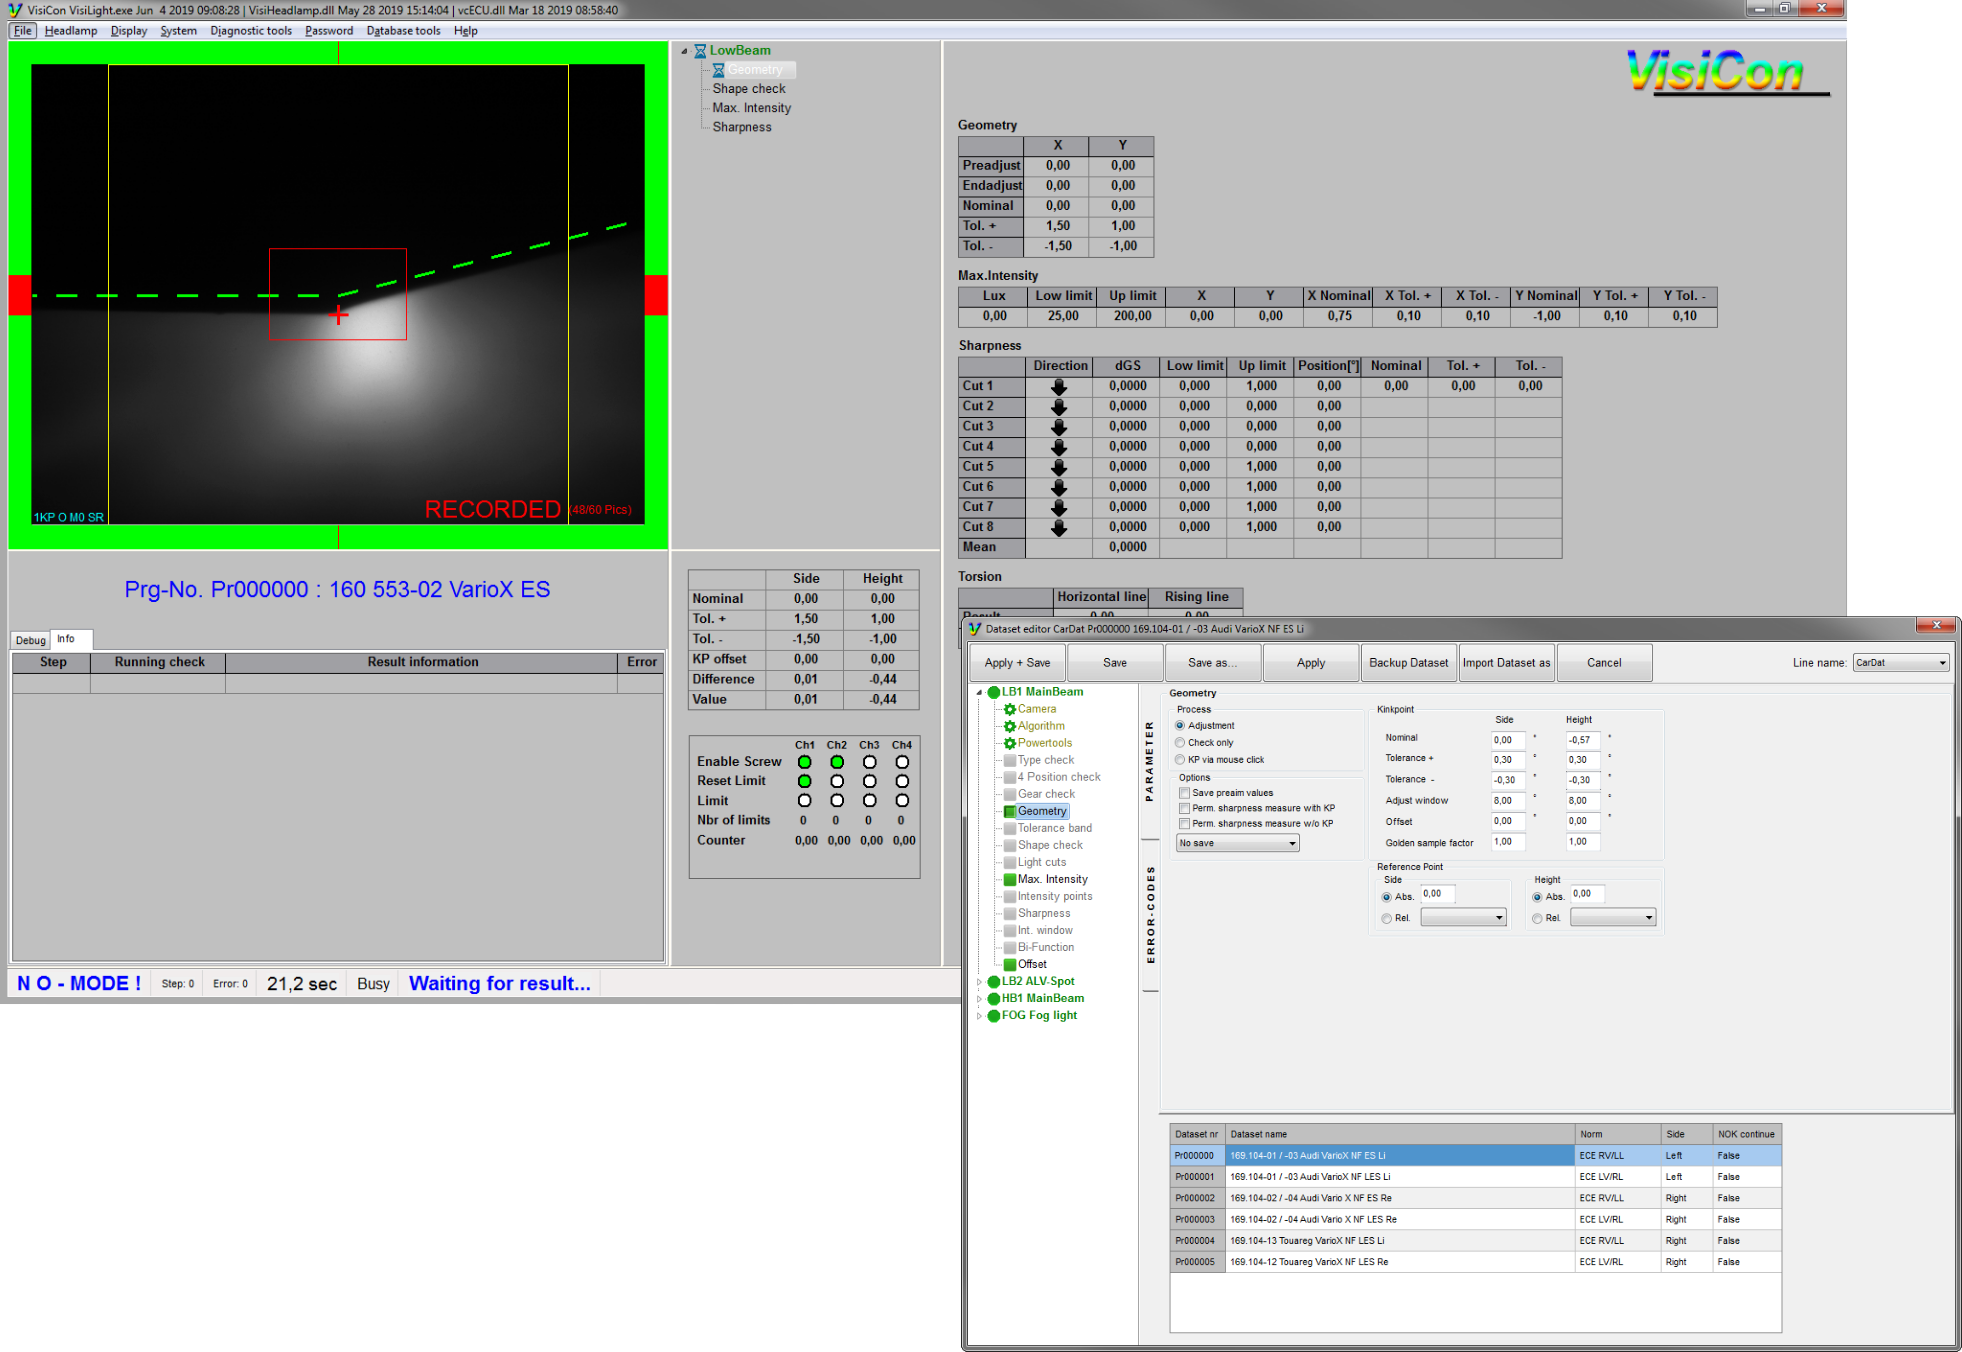Select Side Rel. reference point radio
This screenshot has width=1962, height=1352.
[1387, 918]
